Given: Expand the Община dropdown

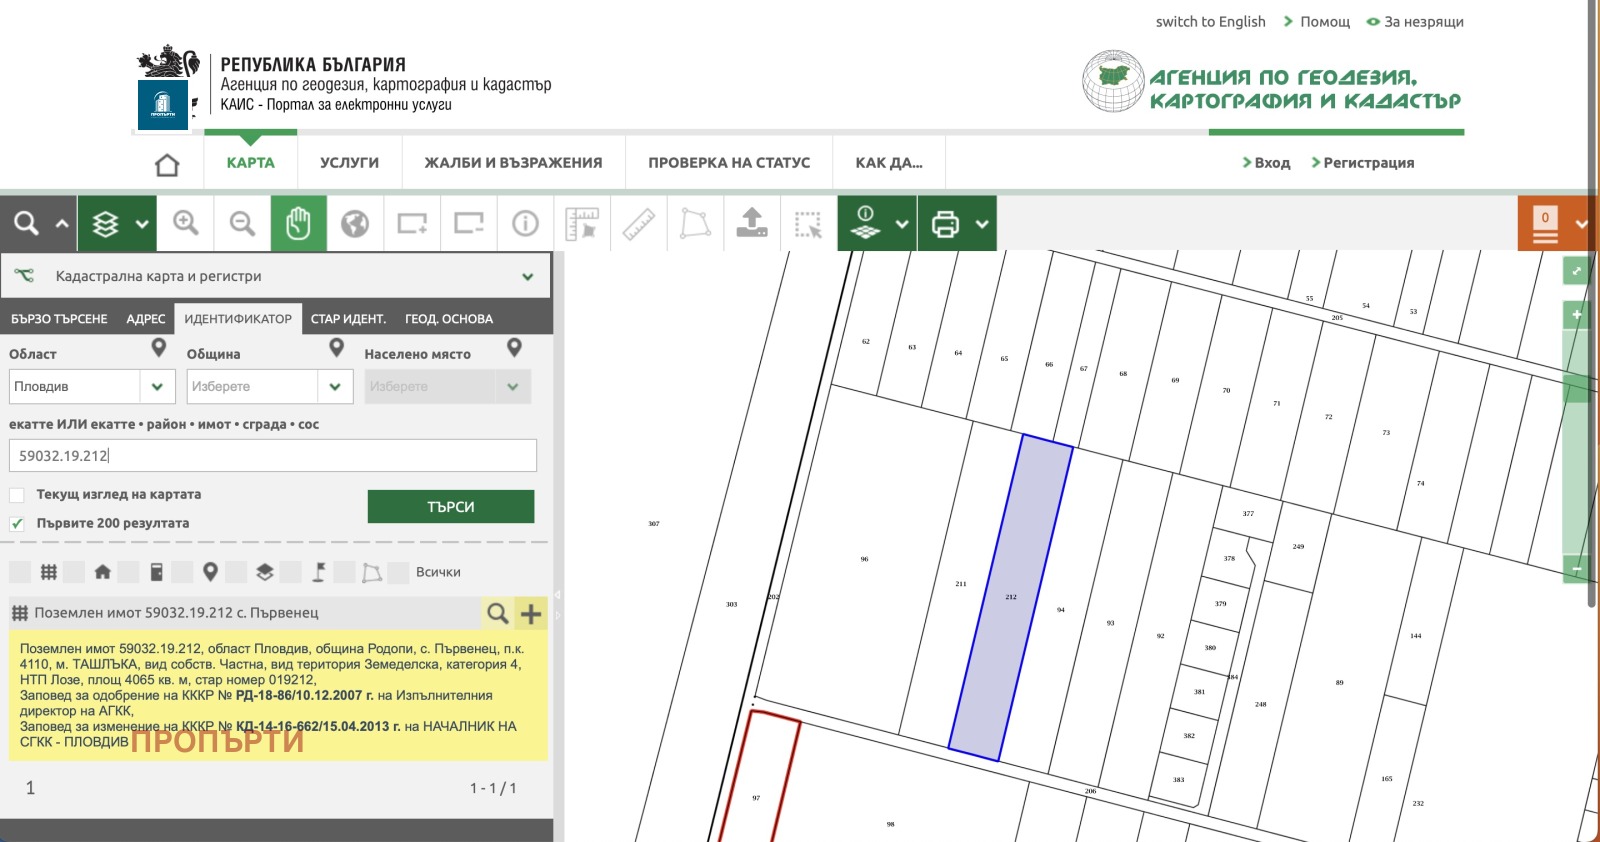Looking at the screenshot, I should point(269,387).
